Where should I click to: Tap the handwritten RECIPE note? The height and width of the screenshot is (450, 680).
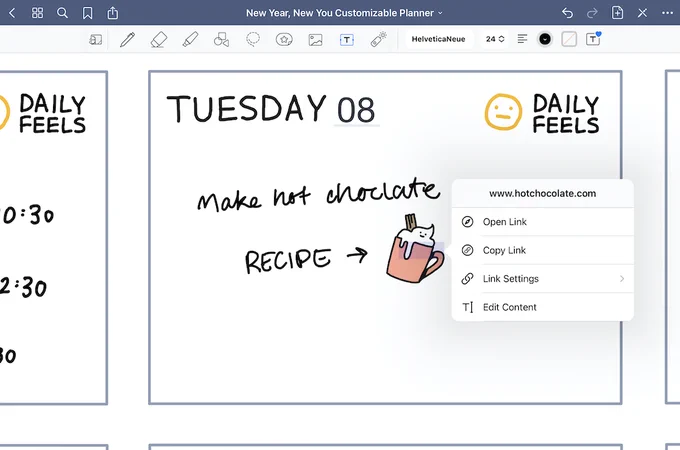click(288, 260)
